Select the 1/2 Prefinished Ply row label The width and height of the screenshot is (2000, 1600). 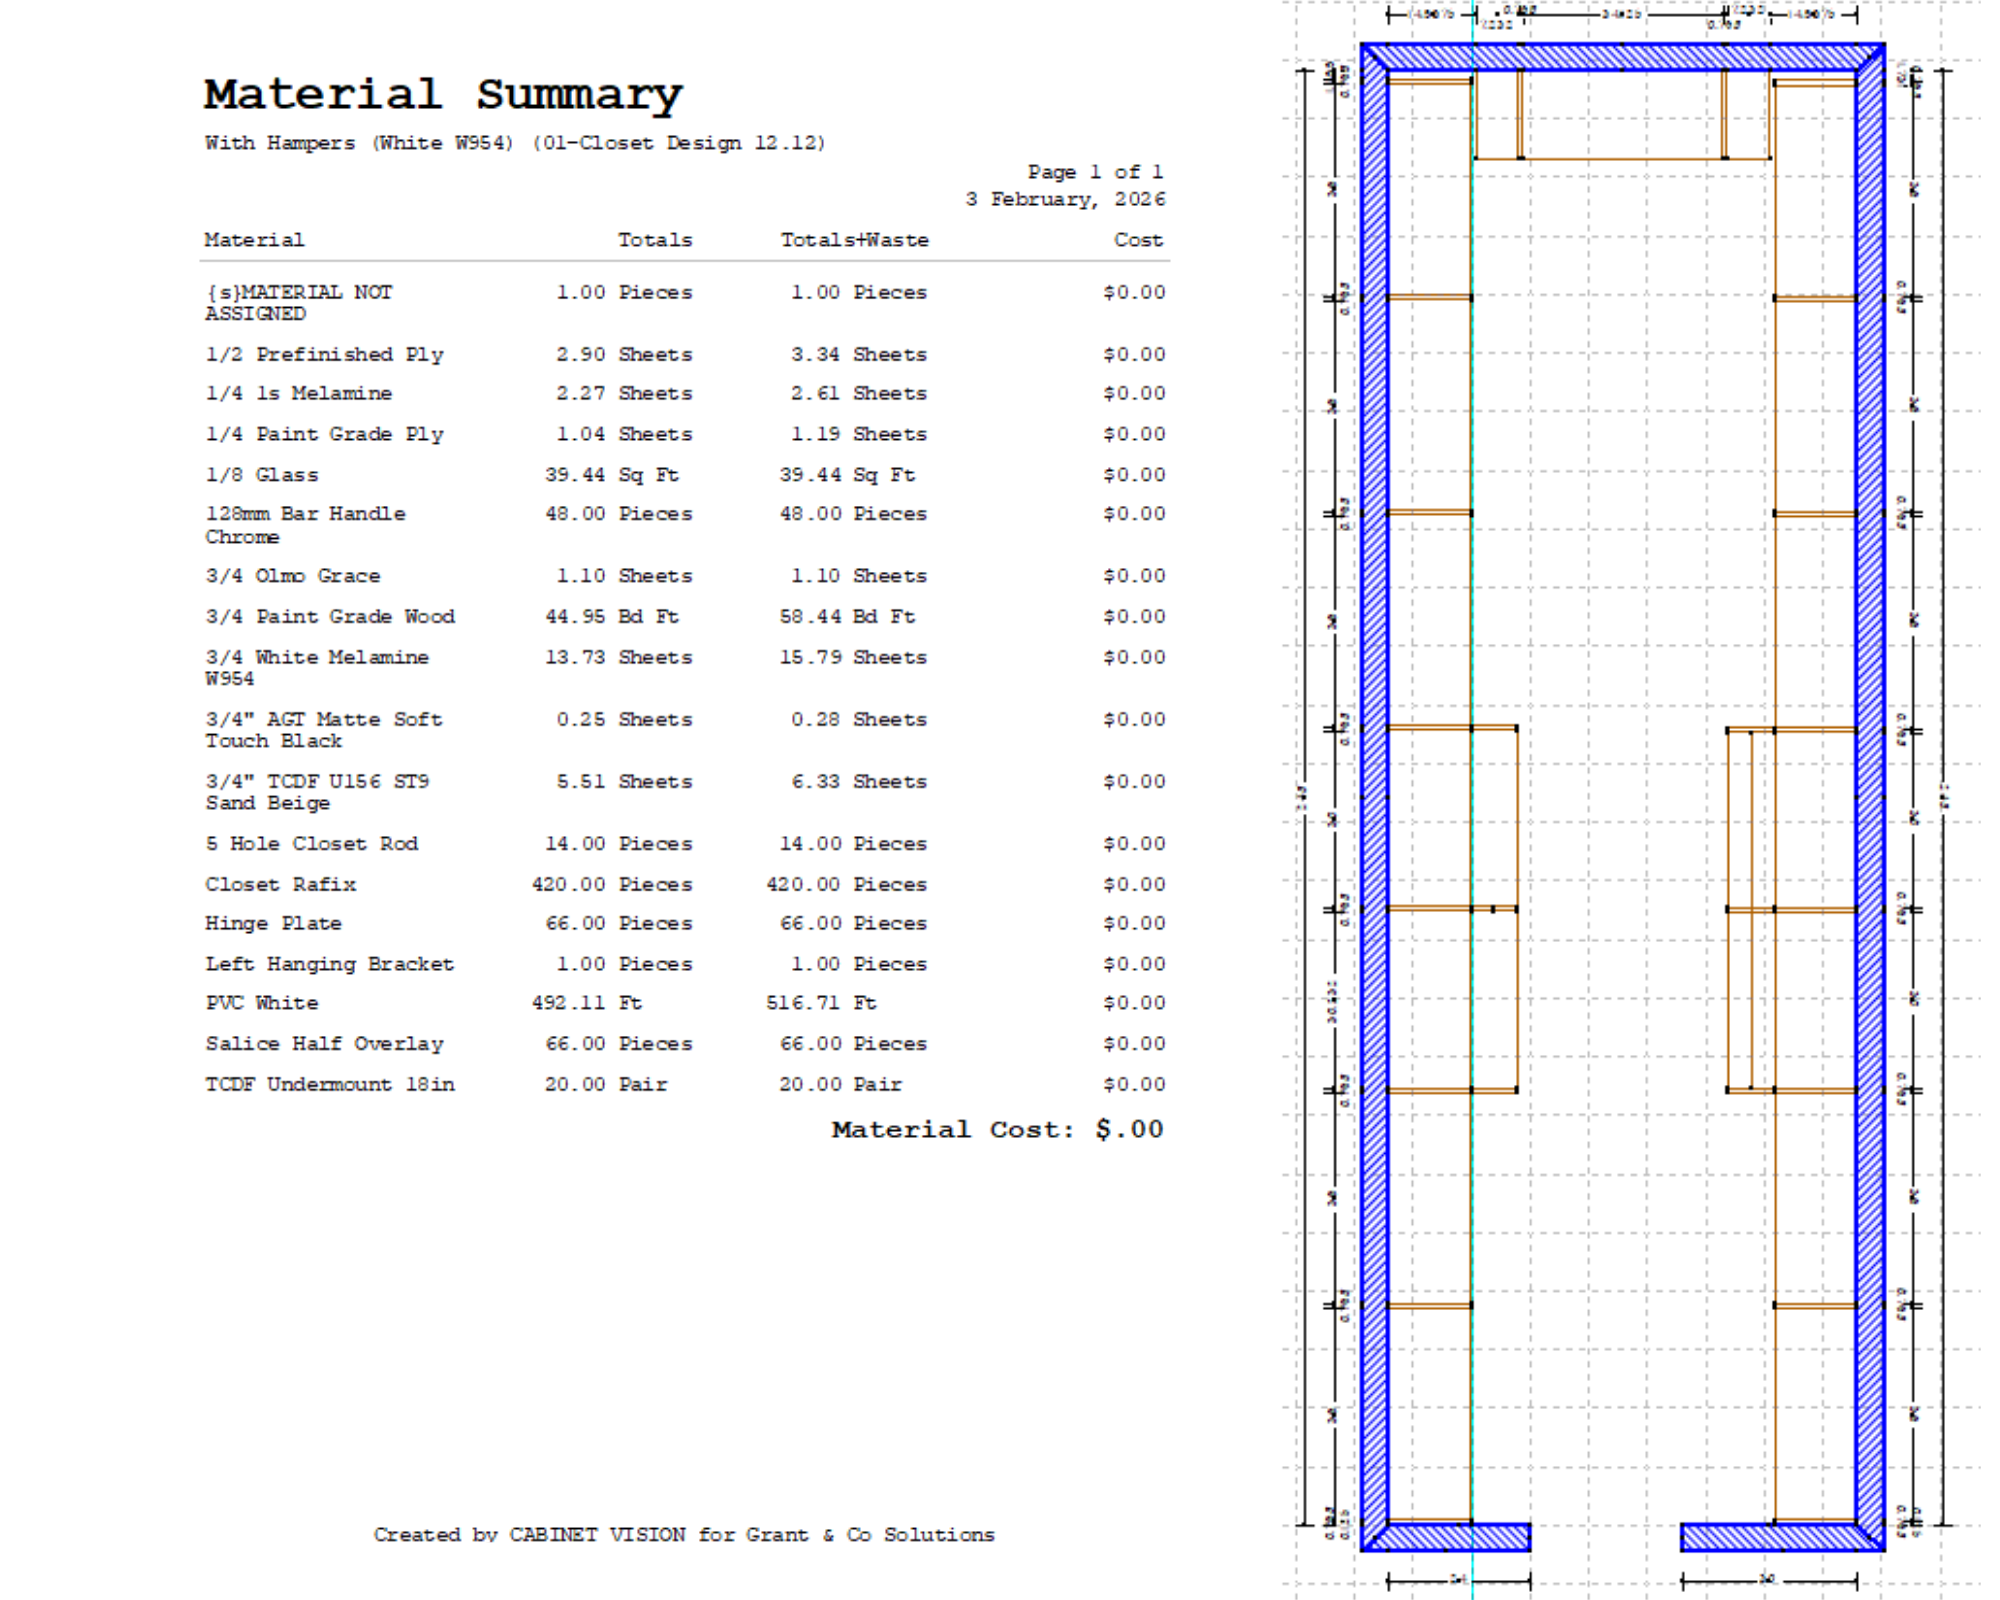pyautogui.click(x=324, y=355)
